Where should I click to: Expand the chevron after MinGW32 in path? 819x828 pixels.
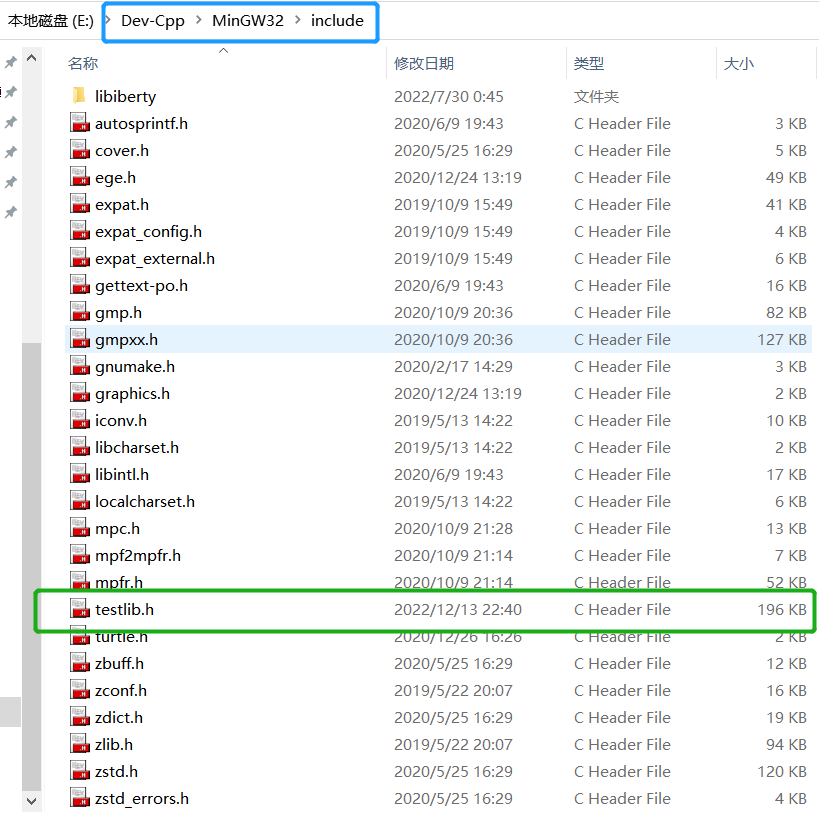click(298, 20)
